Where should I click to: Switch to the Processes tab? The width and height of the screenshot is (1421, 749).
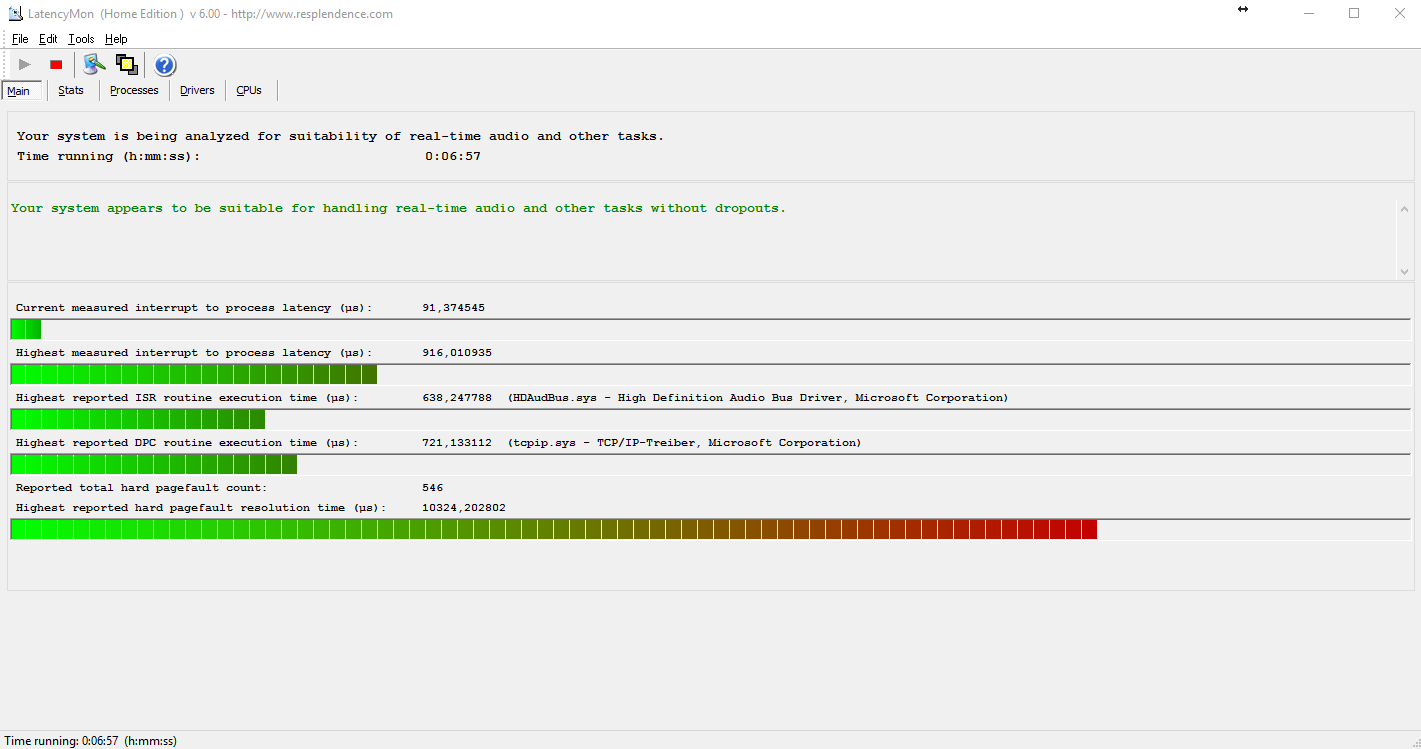tap(134, 90)
